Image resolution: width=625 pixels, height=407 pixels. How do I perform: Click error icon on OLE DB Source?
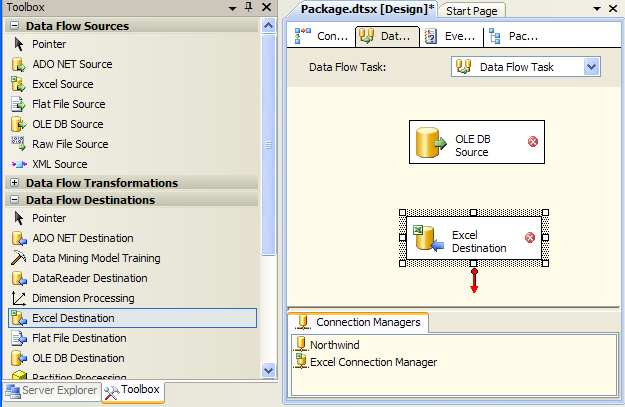[533, 142]
